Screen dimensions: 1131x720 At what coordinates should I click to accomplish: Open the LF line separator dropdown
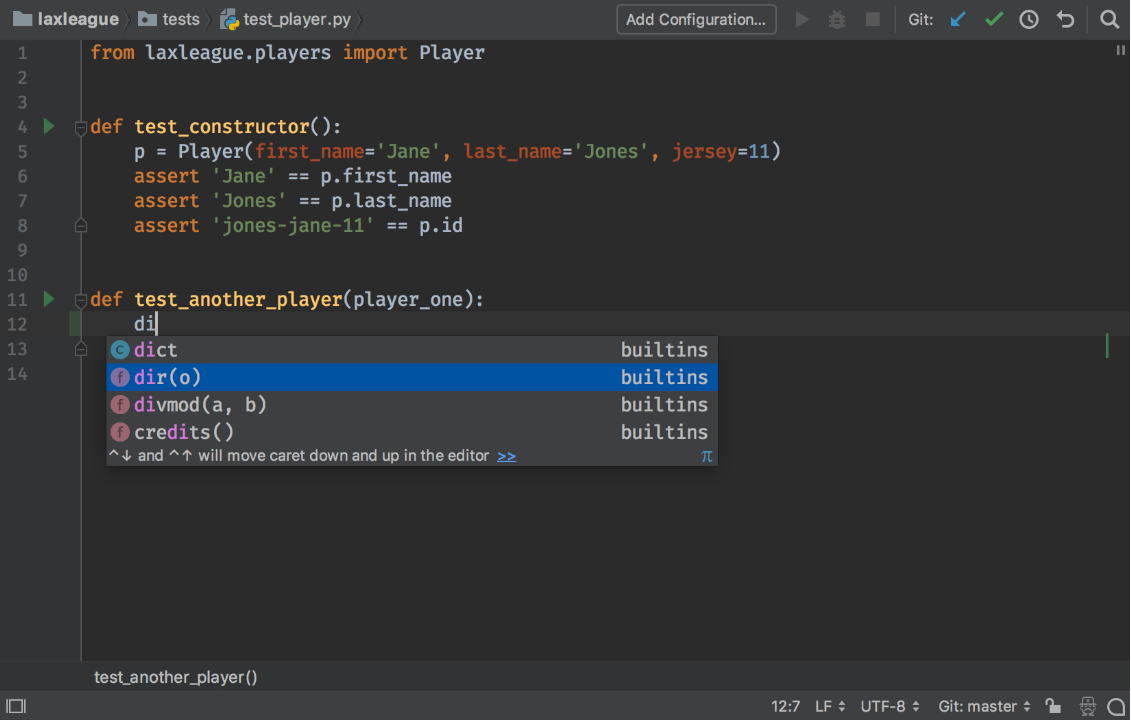pos(829,706)
